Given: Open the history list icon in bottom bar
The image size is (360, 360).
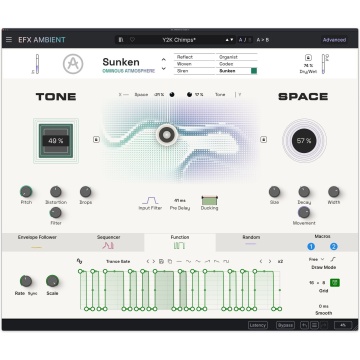Looking at the screenshot, I should (x=314, y=325).
